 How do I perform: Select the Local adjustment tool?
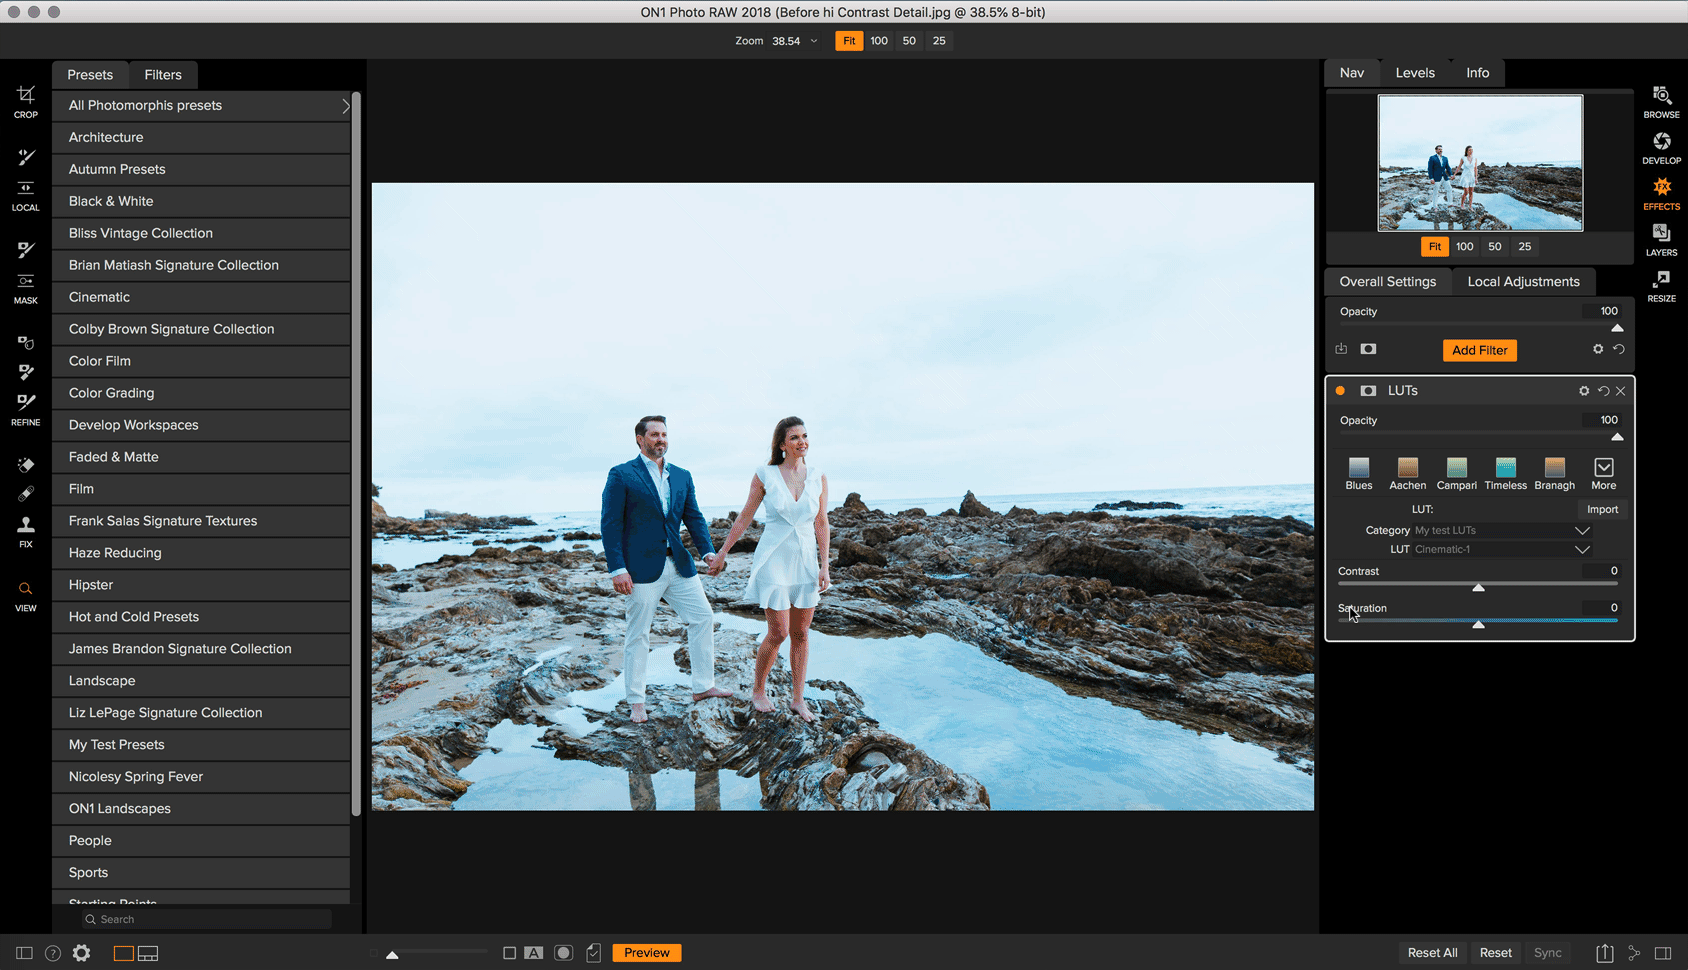coord(26,194)
